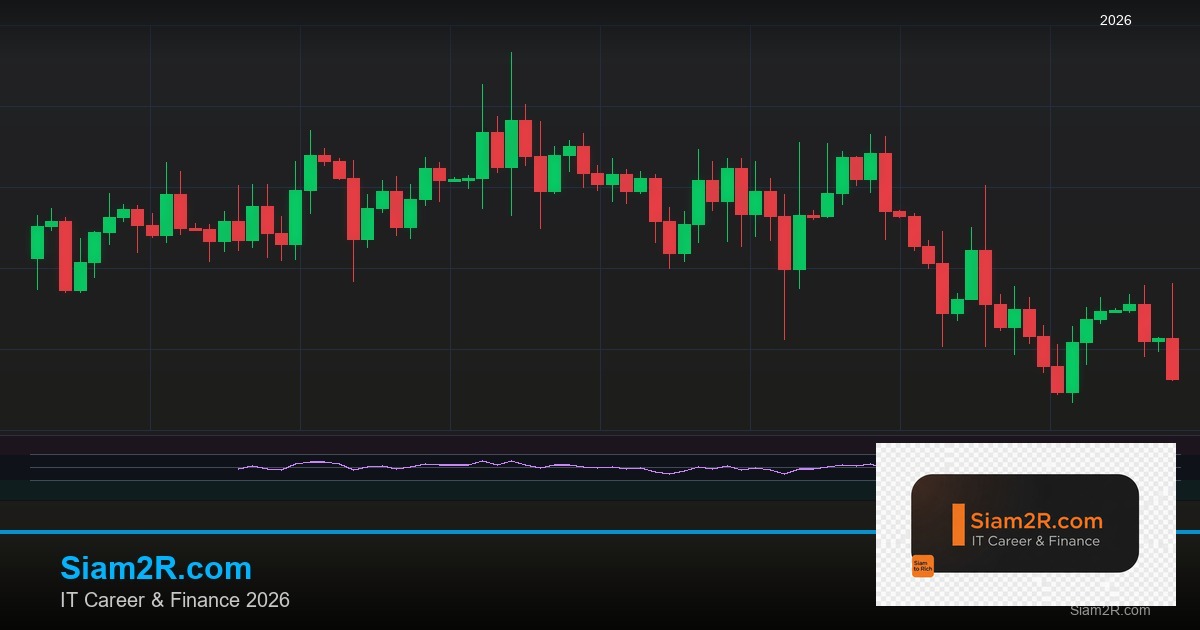
Task: Open the Siam2R.com link at bottom left
Action: point(157,568)
